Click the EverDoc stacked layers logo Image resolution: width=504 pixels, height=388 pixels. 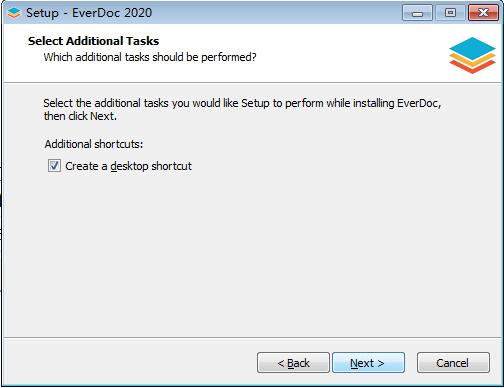(x=472, y=55)
